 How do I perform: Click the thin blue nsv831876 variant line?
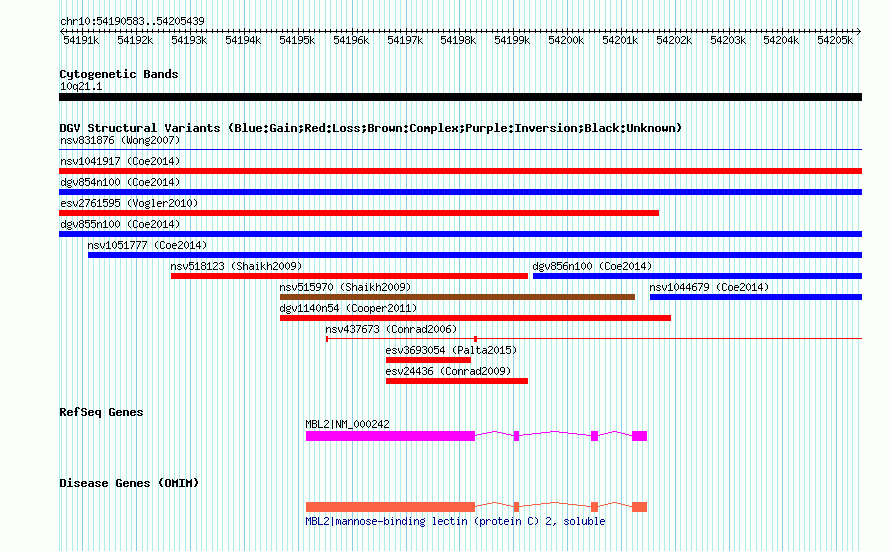pyautogui.click(x=460, y=150)
